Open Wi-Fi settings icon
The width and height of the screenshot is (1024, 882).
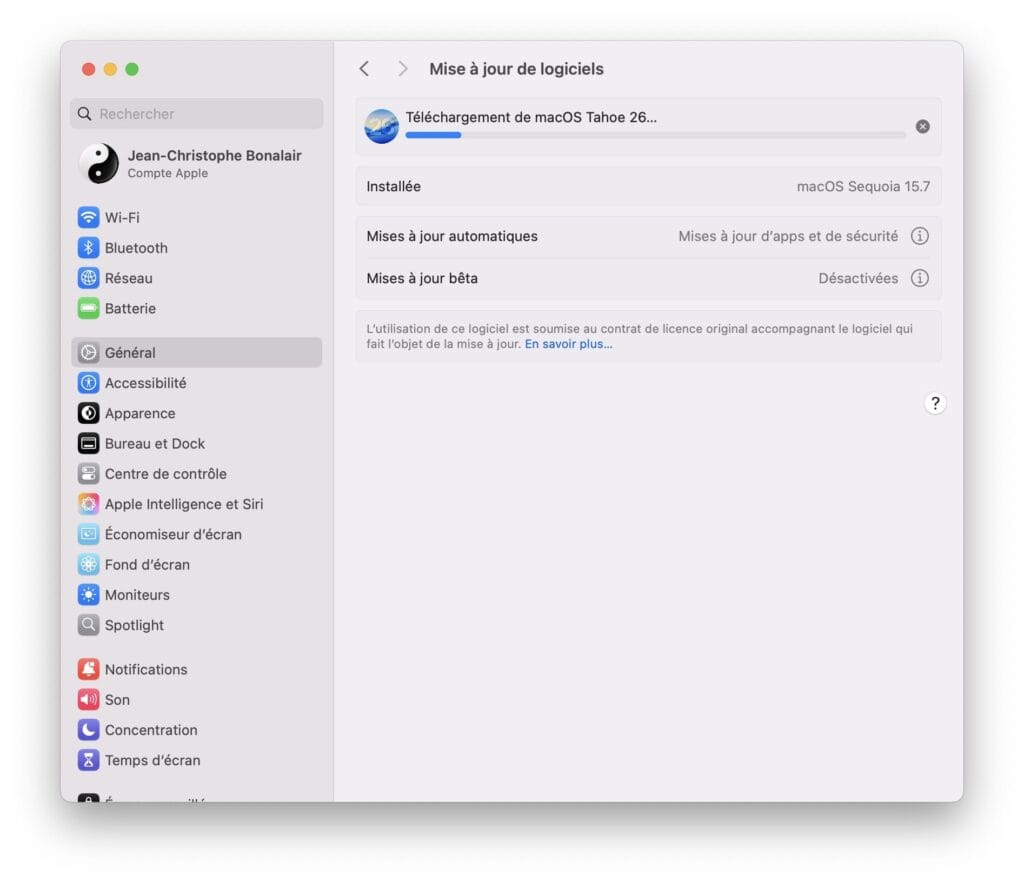88,217
